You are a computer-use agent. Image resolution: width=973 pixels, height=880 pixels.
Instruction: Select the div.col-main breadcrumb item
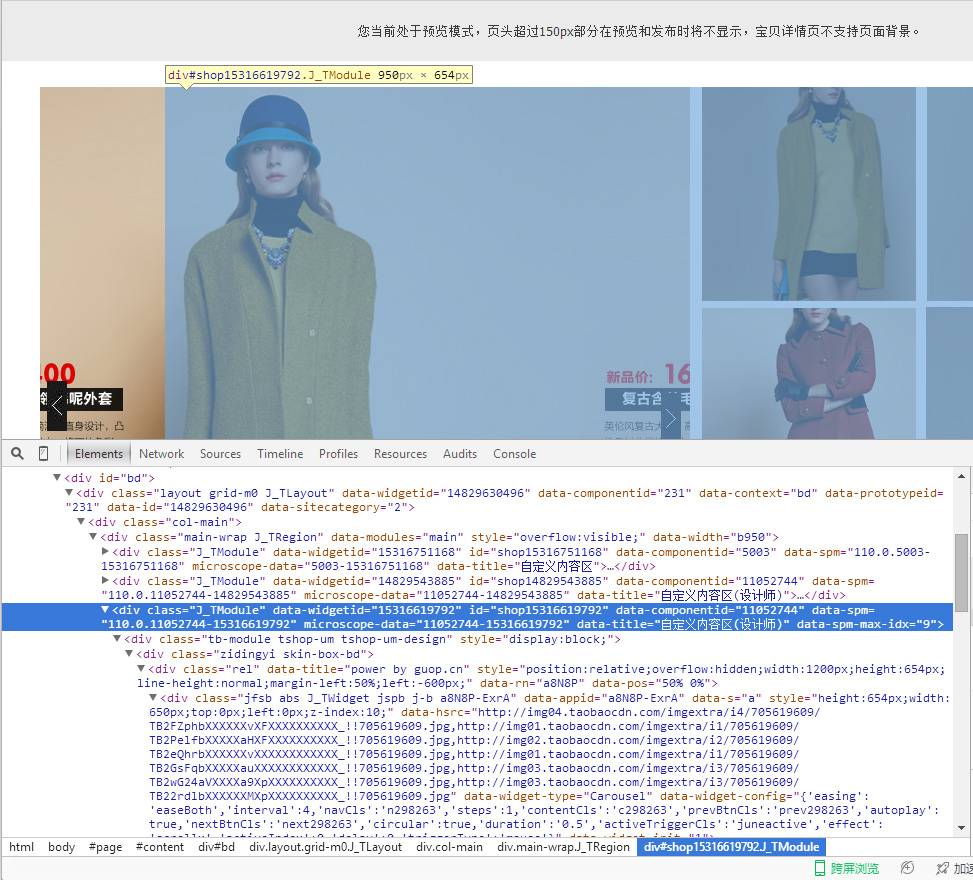click(449, 847)
